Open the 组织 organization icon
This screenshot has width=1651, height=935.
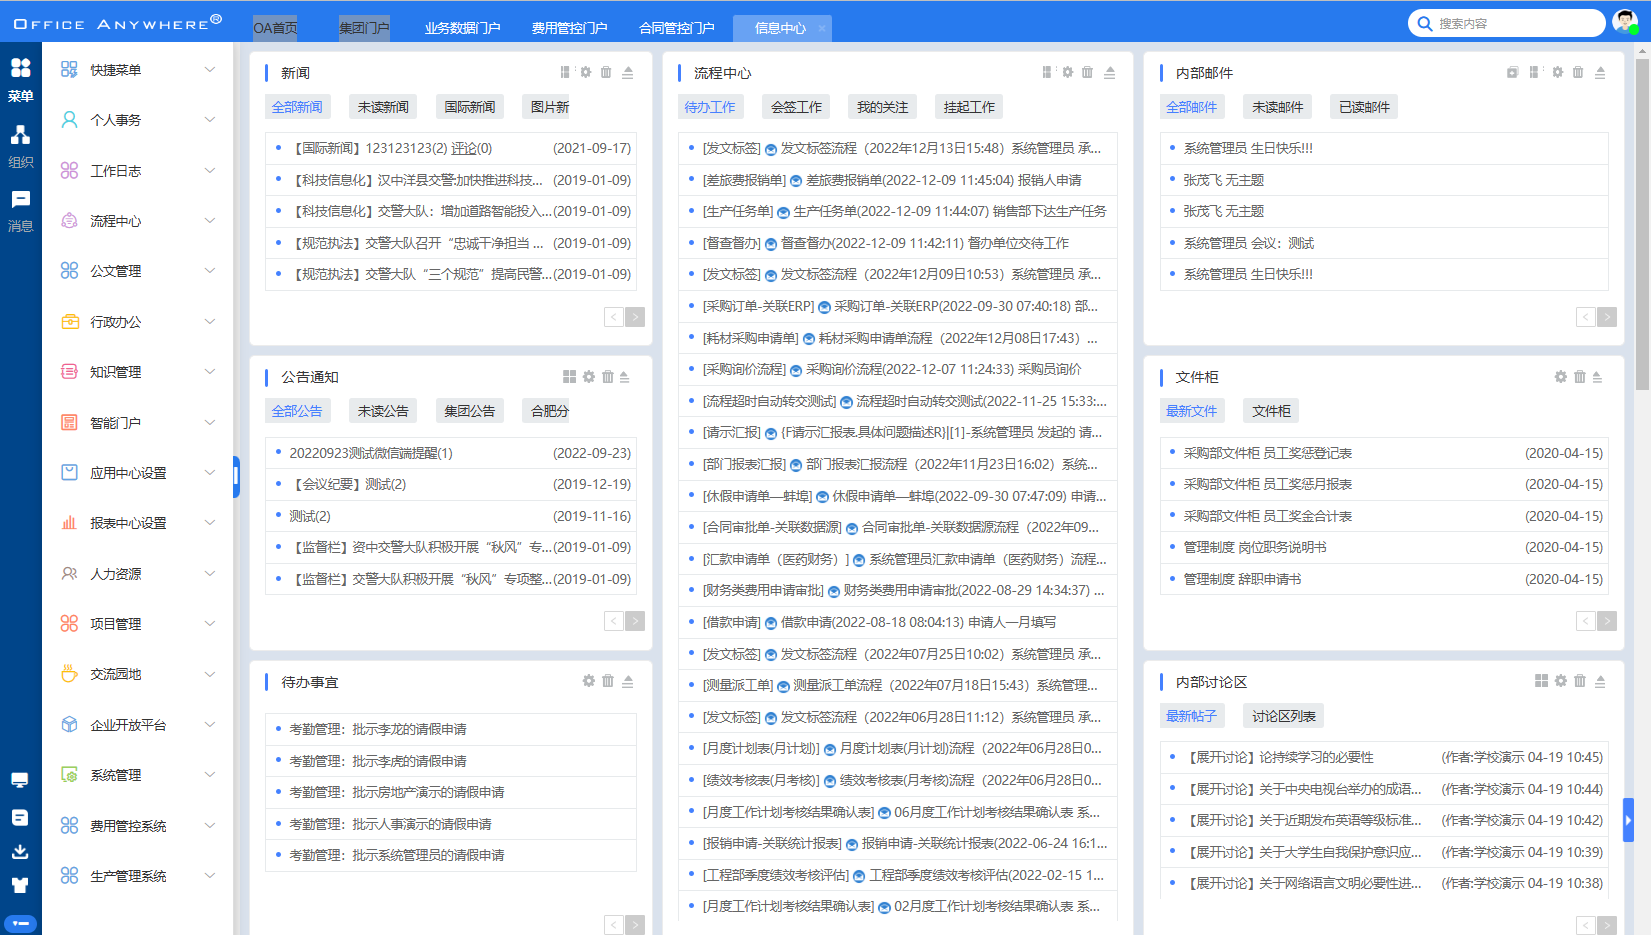coord(20,146)
